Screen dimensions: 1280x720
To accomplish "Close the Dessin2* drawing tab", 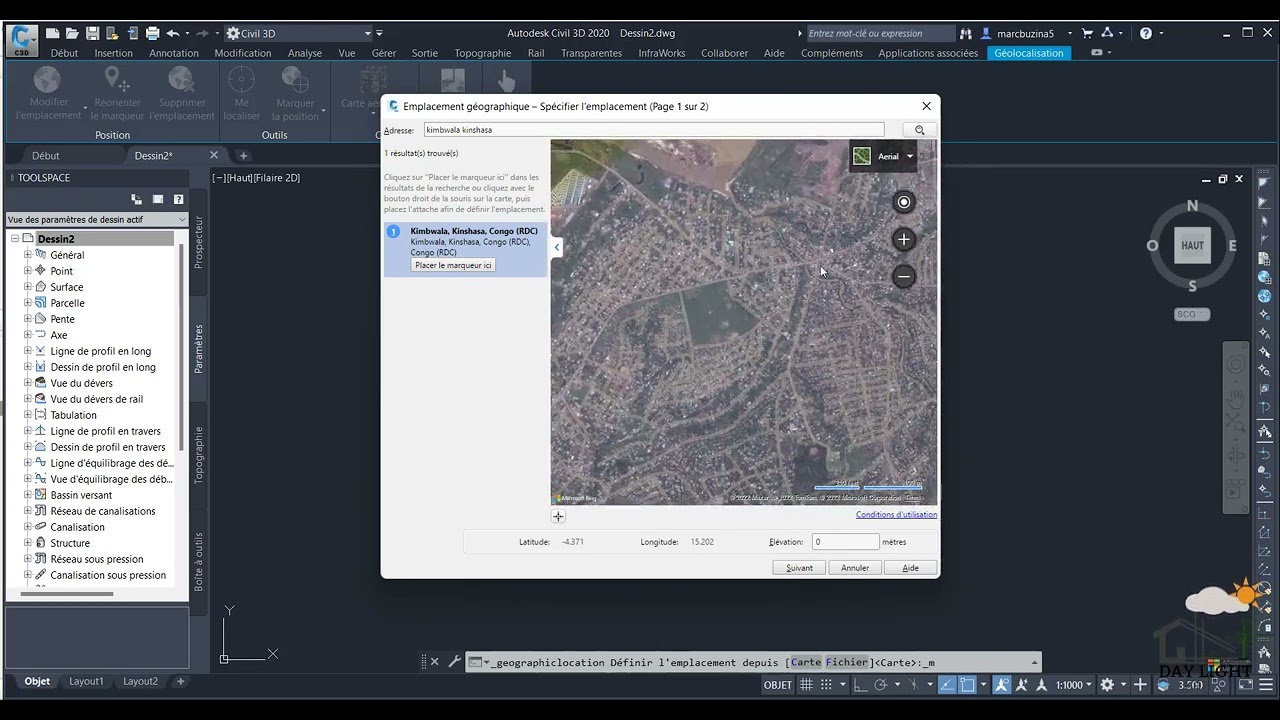I will click(213, 155).
